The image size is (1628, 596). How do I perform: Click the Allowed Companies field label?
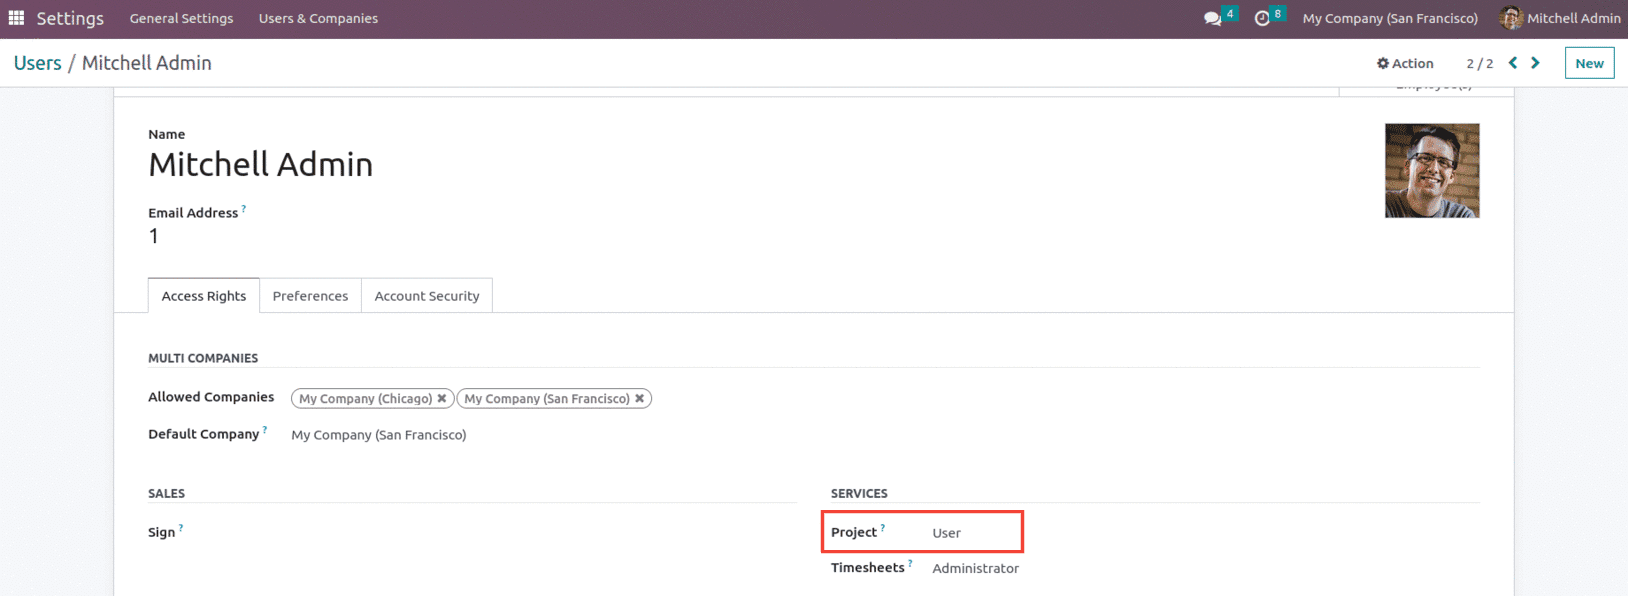click(x=211, y=397)
